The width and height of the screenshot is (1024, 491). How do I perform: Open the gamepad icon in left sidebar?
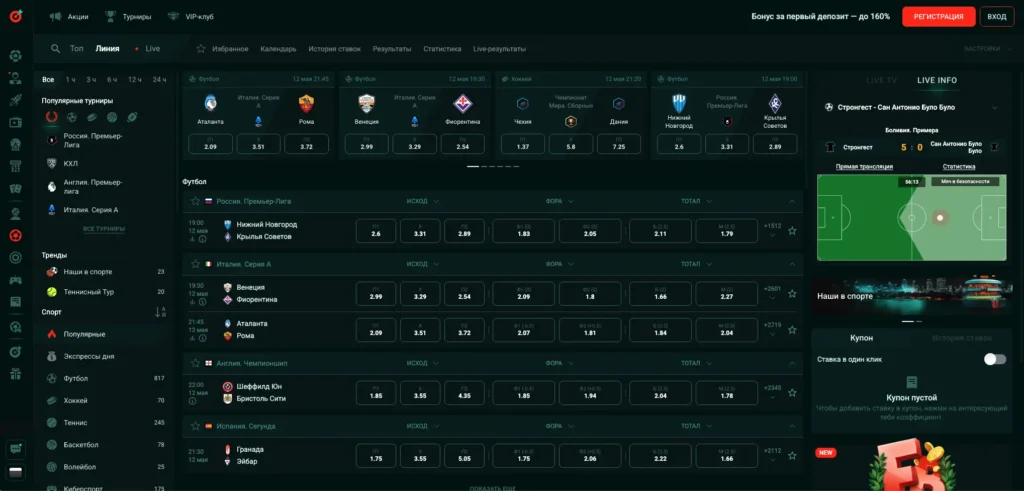[15, 279]
